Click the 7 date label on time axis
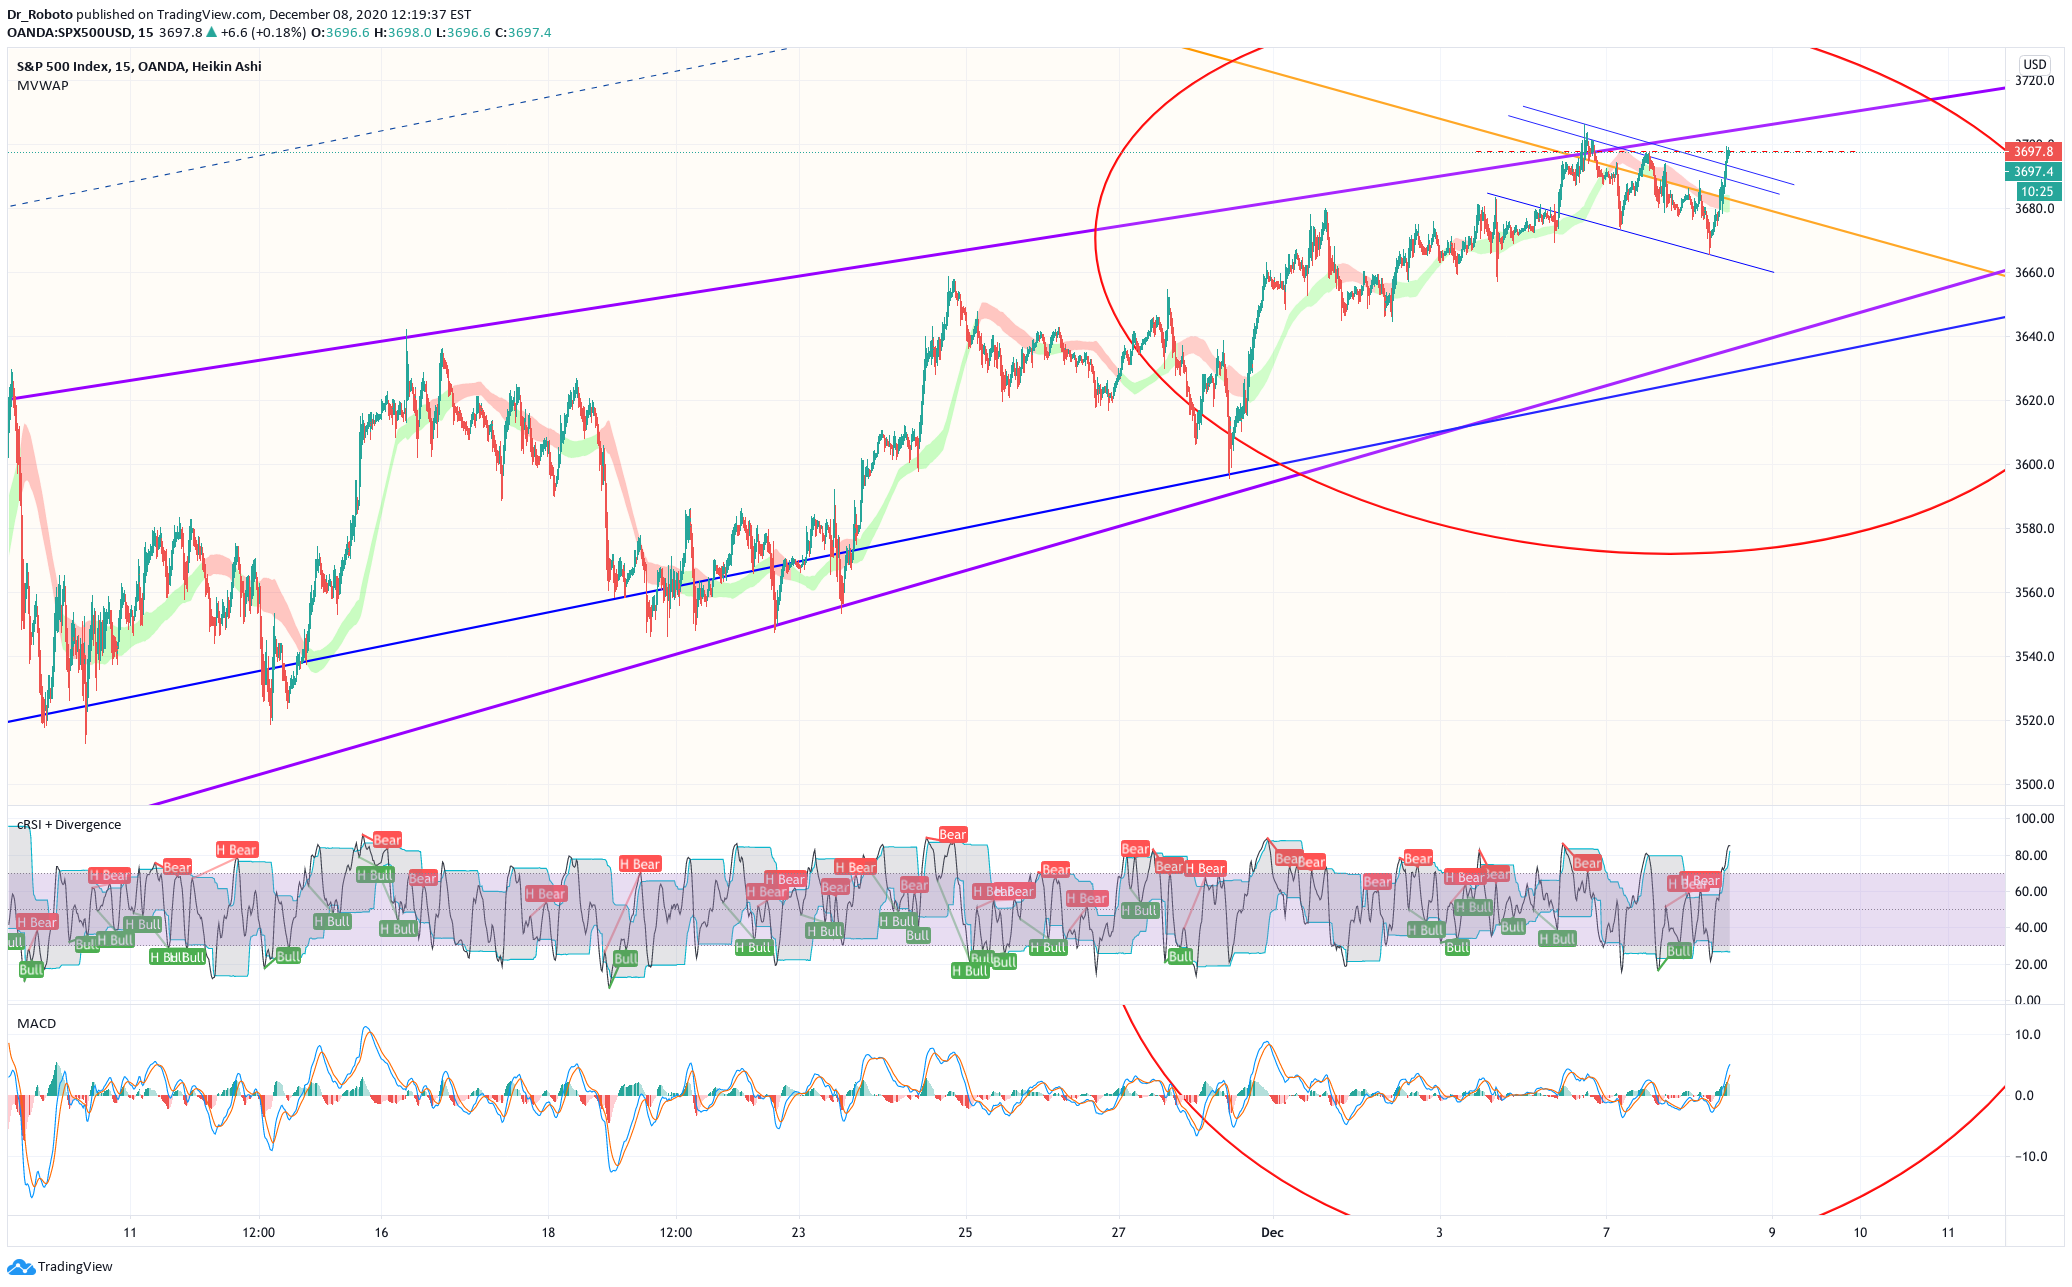The image size is (2072, 1287). (1606, 1233)
